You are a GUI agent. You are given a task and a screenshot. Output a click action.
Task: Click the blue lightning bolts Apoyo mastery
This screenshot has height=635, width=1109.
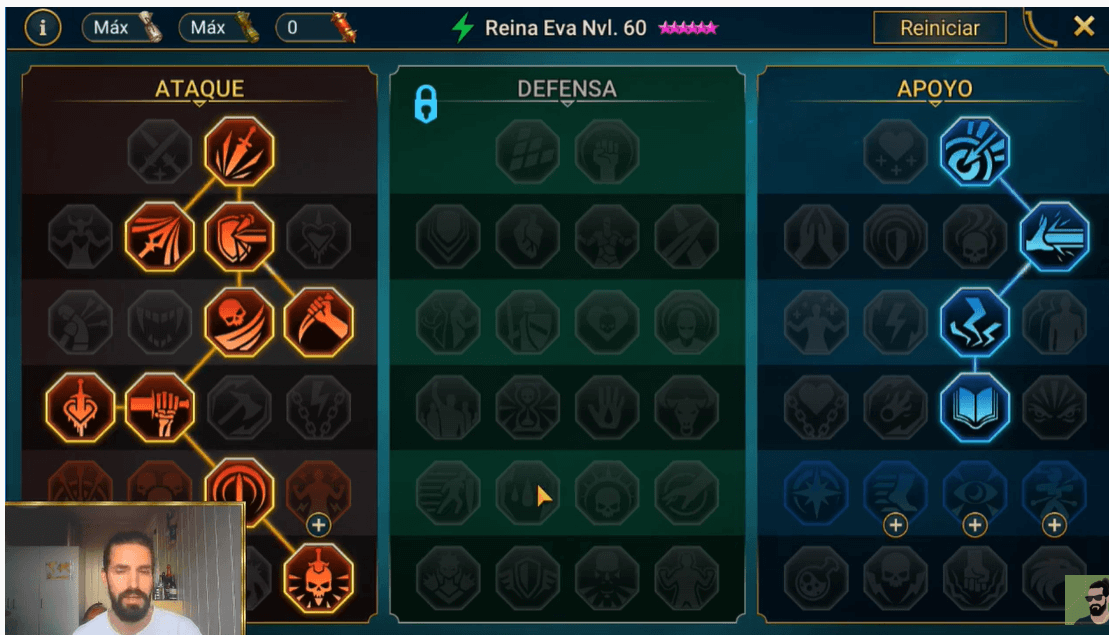(x=975, y=322)
